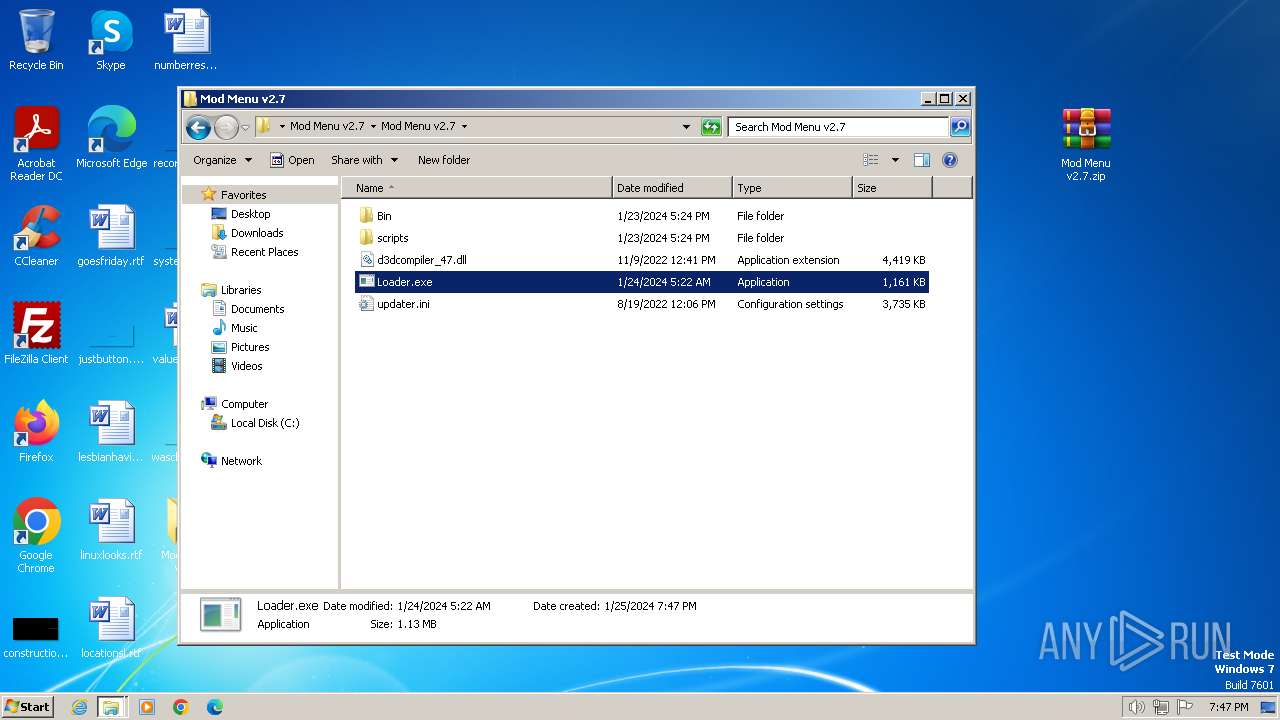Open Desktop in the navigation pane
The width and height of the screenshot is (1280, 720).
pyautogui.click(x=250, y=214)
